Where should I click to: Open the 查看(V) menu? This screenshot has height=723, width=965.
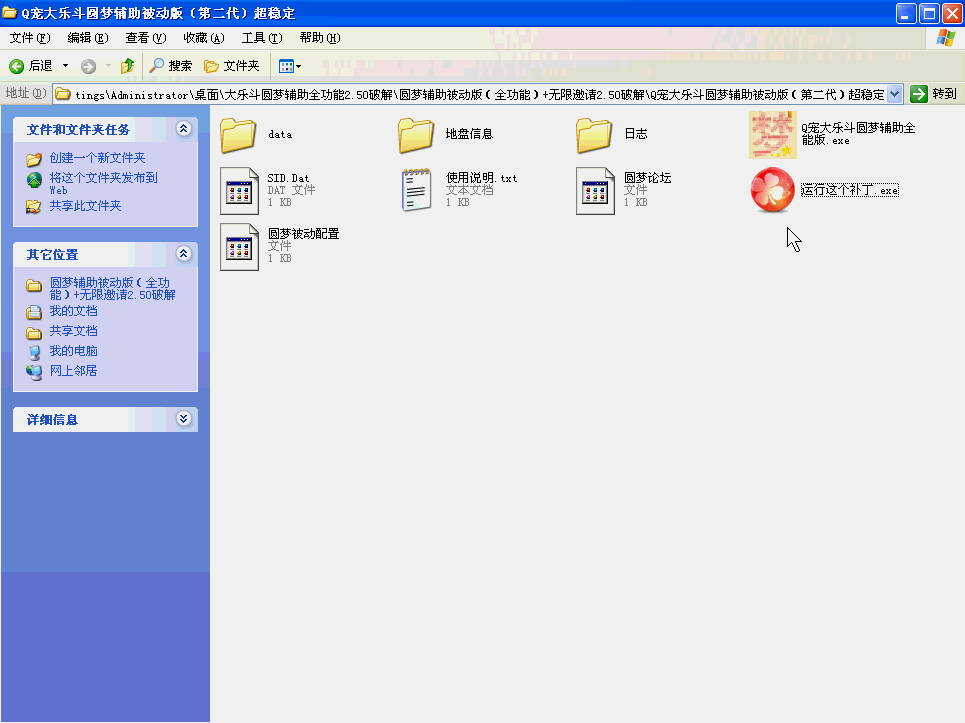[x=146, y=38]
